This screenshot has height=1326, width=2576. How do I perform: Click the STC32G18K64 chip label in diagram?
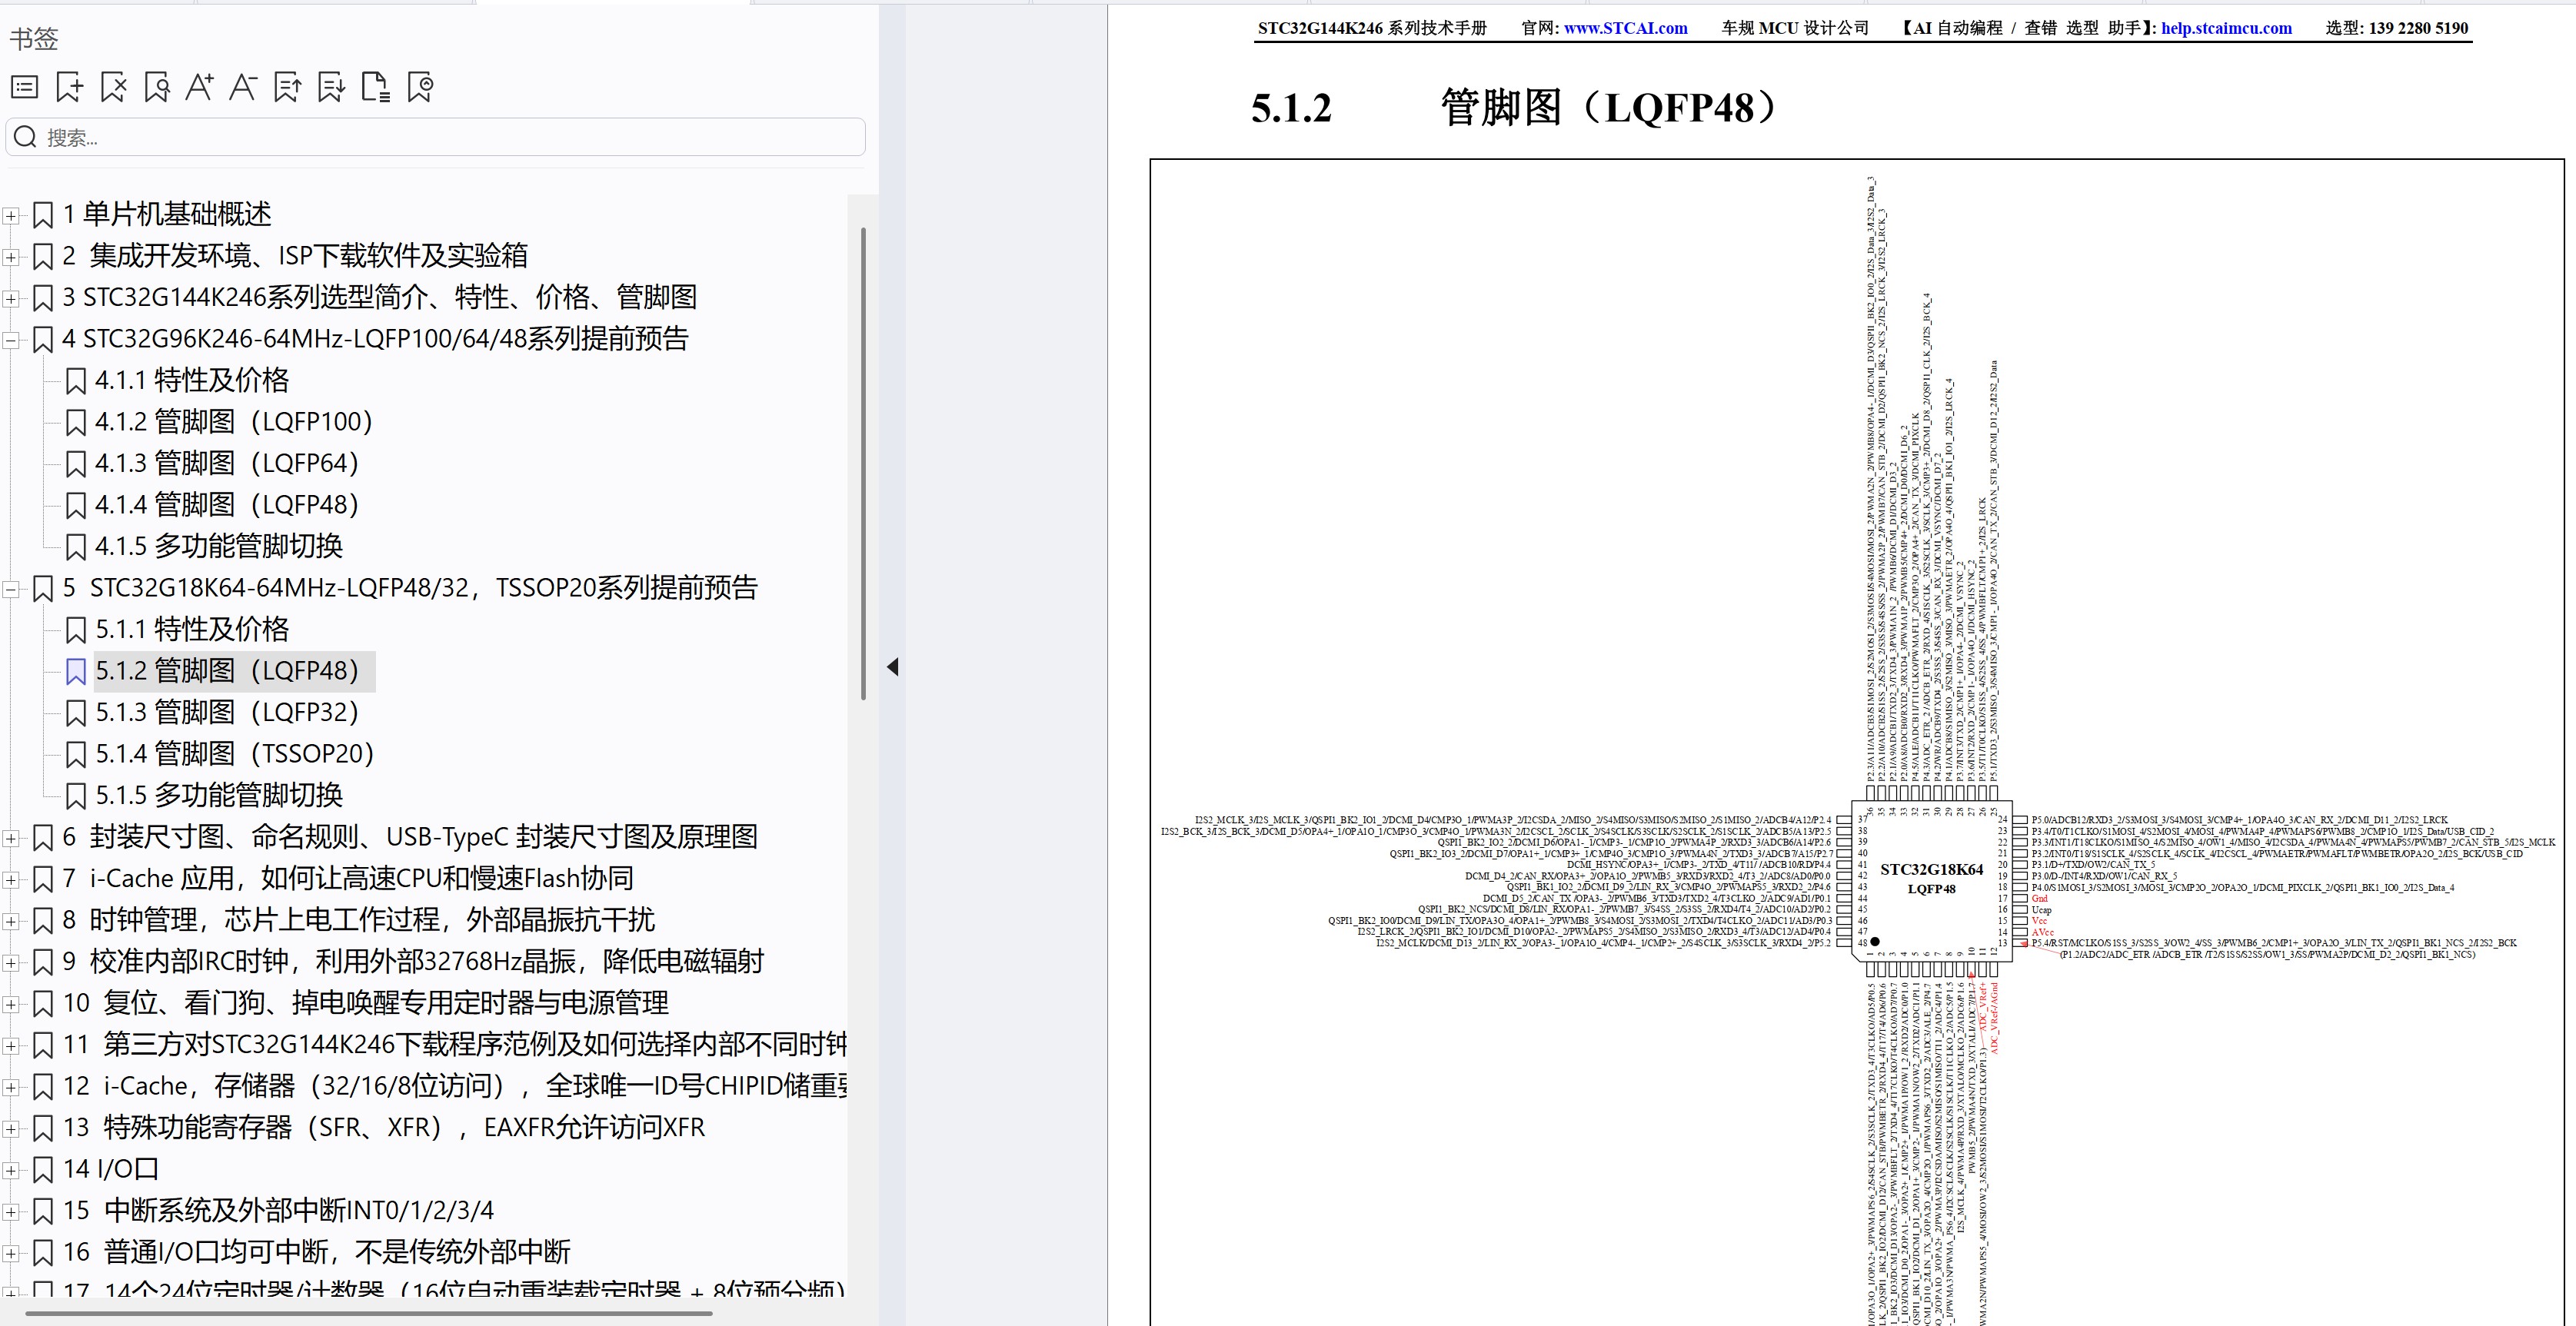[x=1931, y=870]
